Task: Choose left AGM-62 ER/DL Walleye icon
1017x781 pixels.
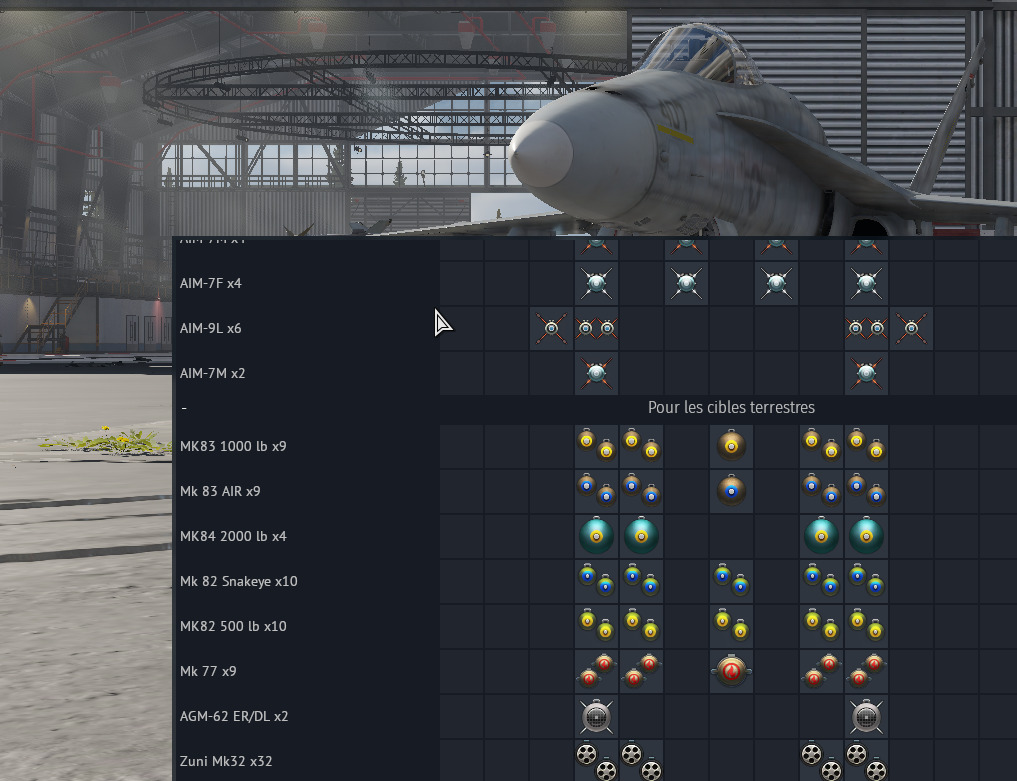Action: (597, 716)
